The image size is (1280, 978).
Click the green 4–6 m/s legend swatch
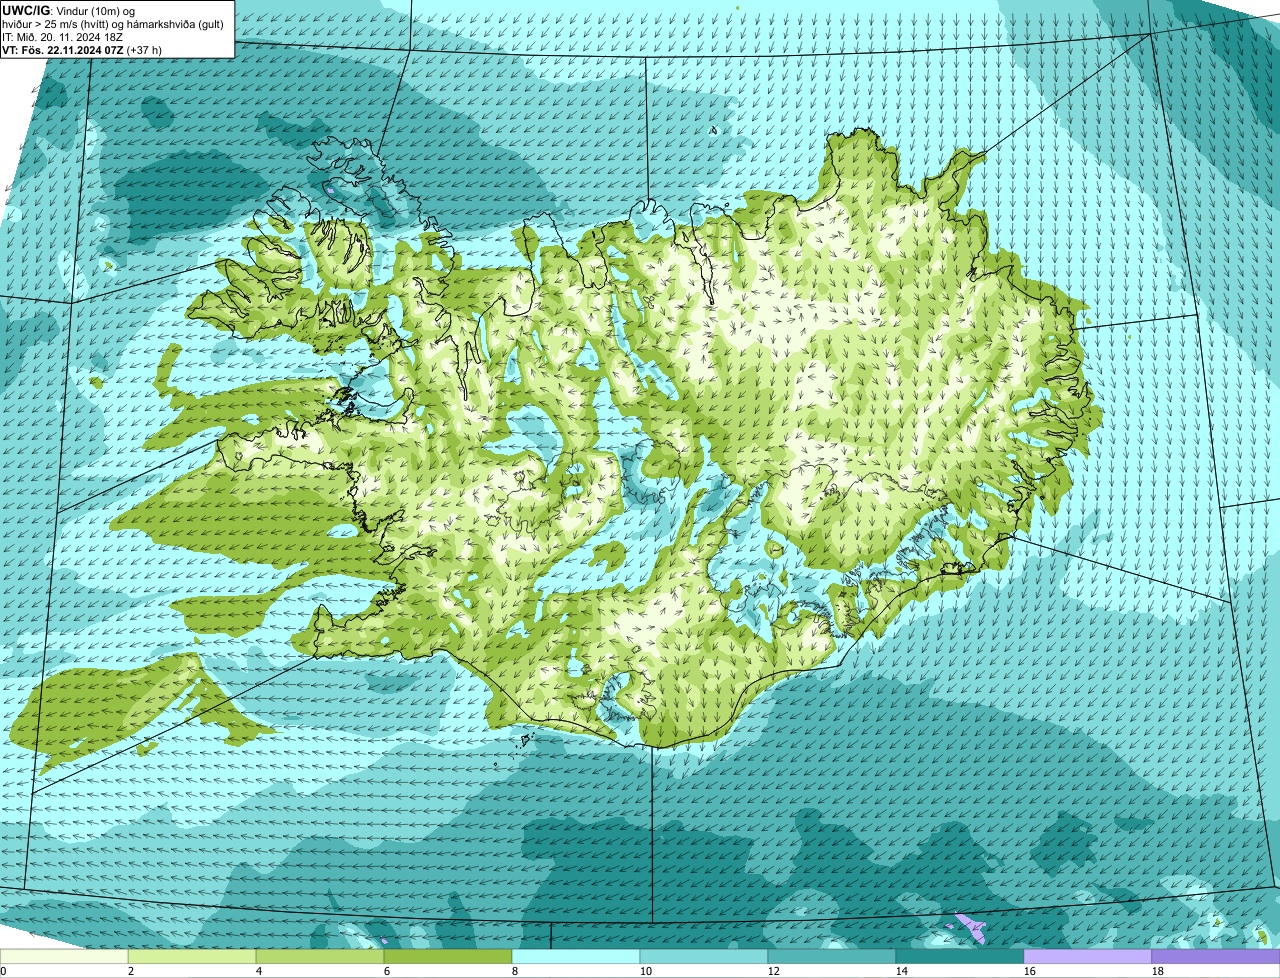pos(320,956)
